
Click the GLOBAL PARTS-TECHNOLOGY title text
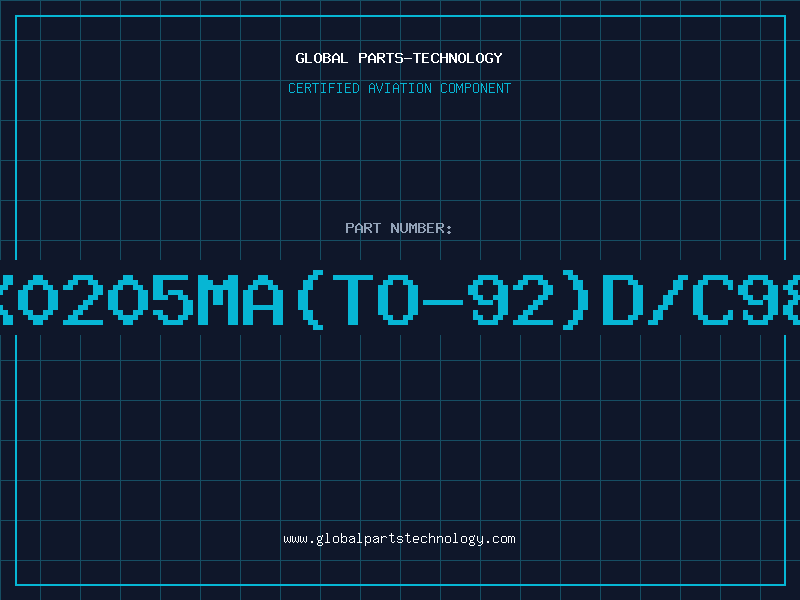(399, 58)
